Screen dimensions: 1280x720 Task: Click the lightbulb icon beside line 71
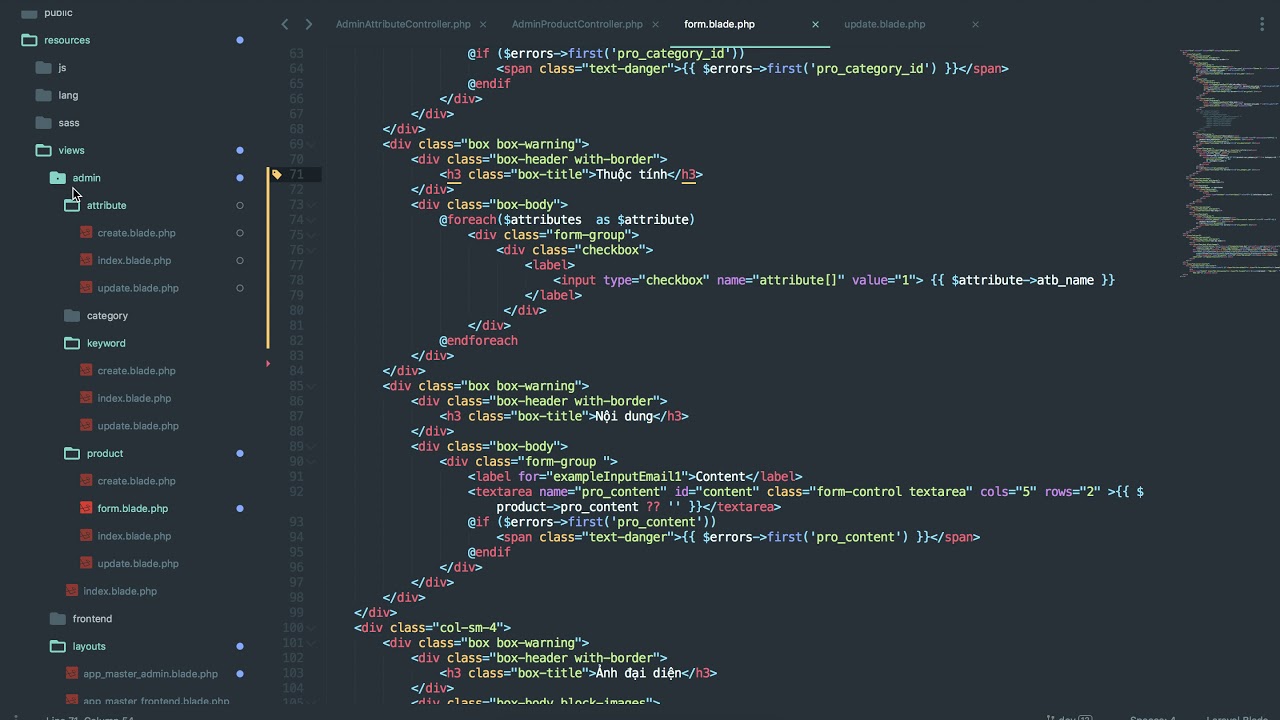[x=277, y=174]
